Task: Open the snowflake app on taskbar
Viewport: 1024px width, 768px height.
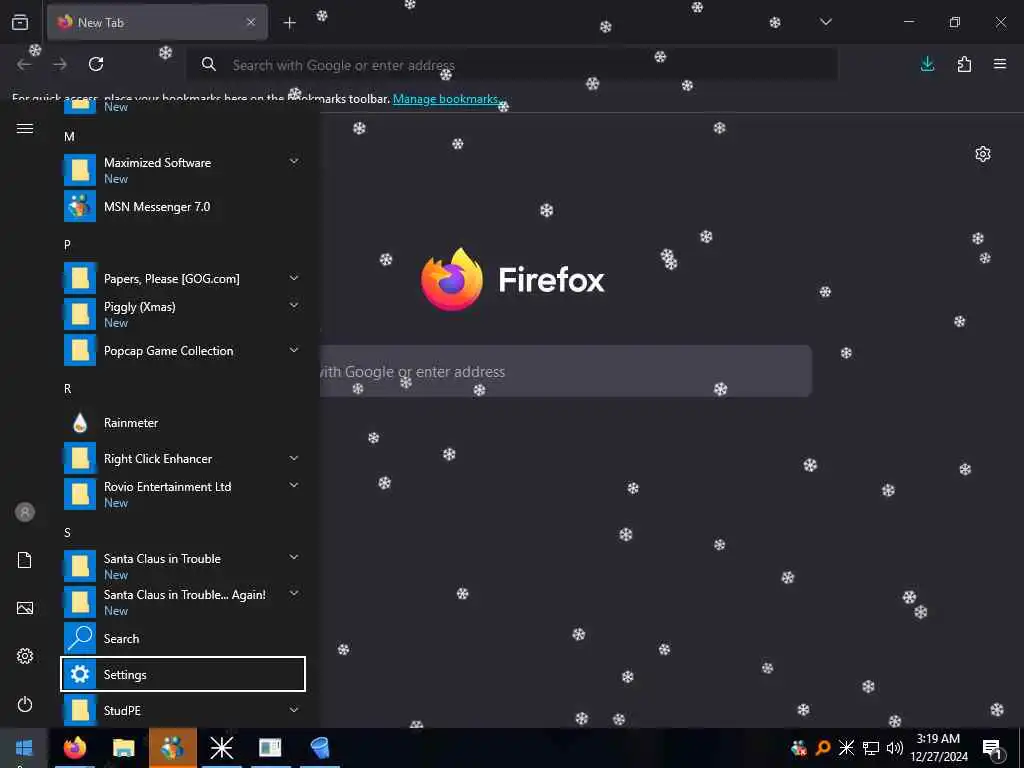Action: tap(221, 748)
